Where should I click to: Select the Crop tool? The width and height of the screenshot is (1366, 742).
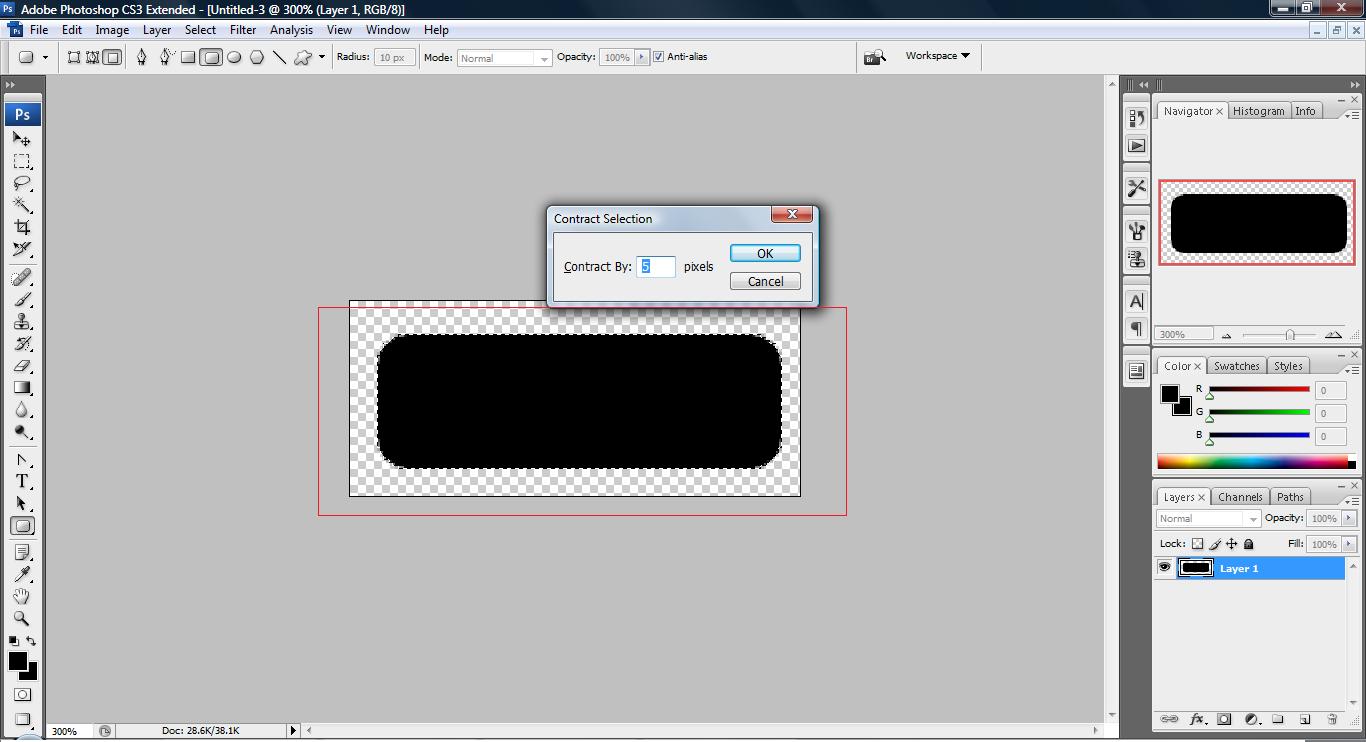click(22, 228)
